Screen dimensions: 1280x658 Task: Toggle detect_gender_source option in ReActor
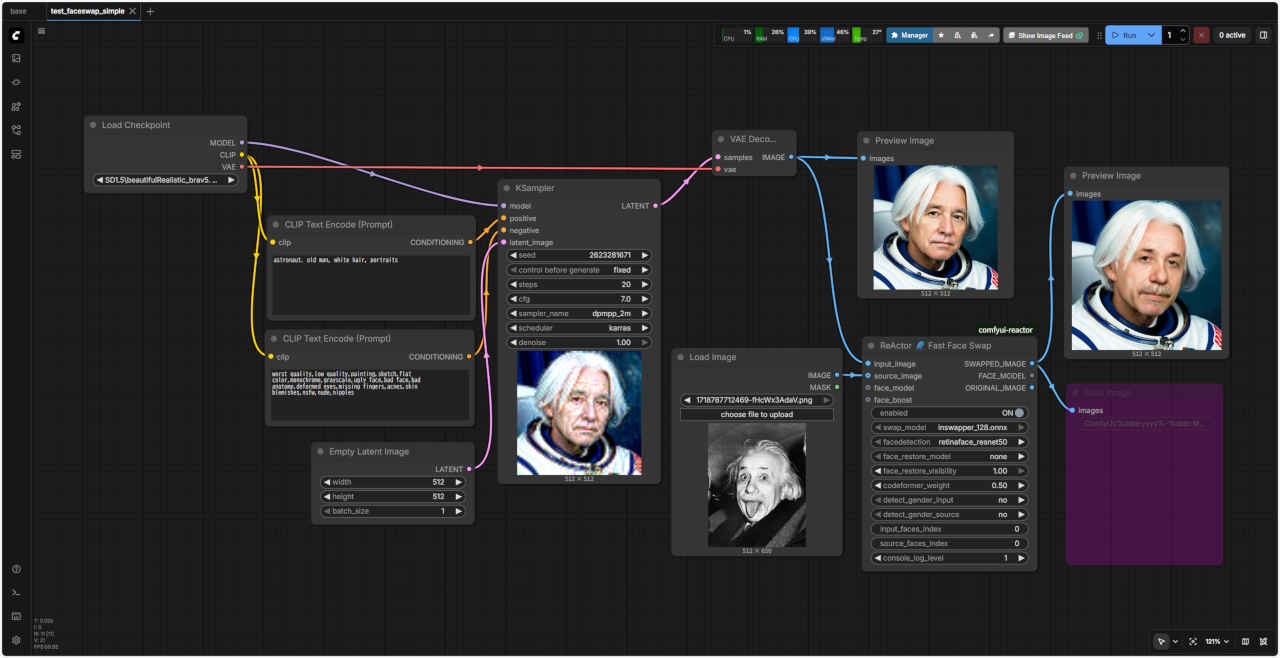click(949, 514)
